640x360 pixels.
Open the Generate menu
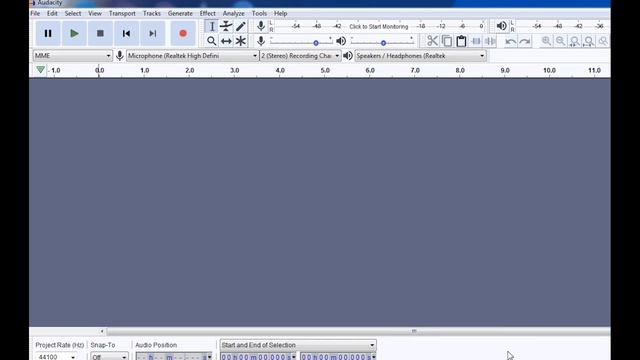pos(180,13)
